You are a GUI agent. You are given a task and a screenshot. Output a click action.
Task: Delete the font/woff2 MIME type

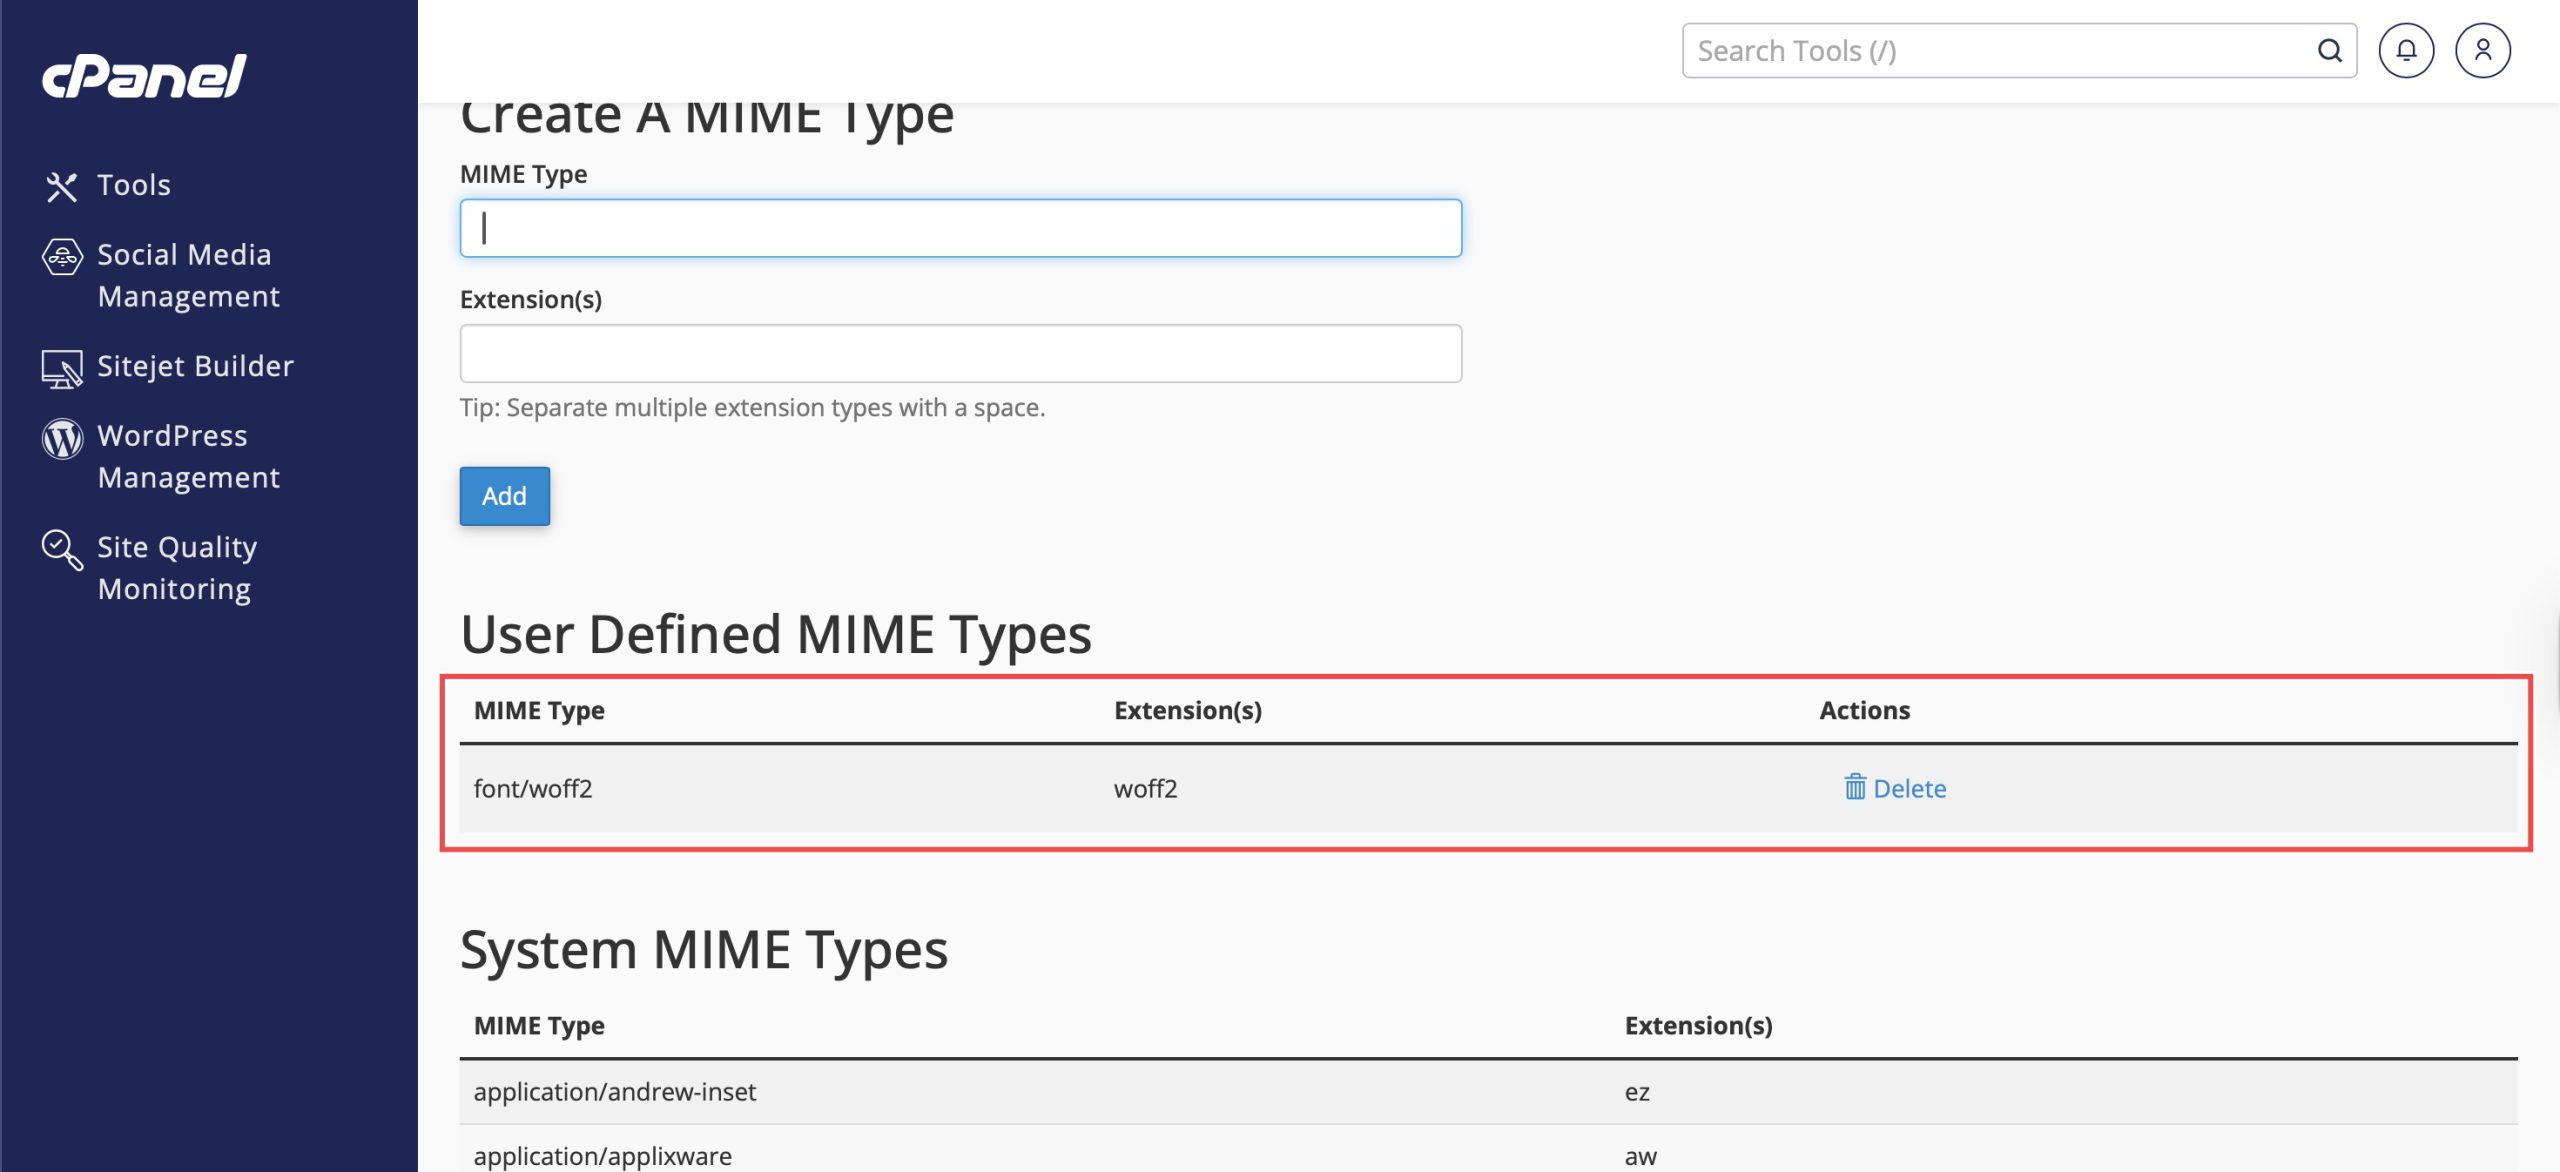click(x=1908, y=789)
